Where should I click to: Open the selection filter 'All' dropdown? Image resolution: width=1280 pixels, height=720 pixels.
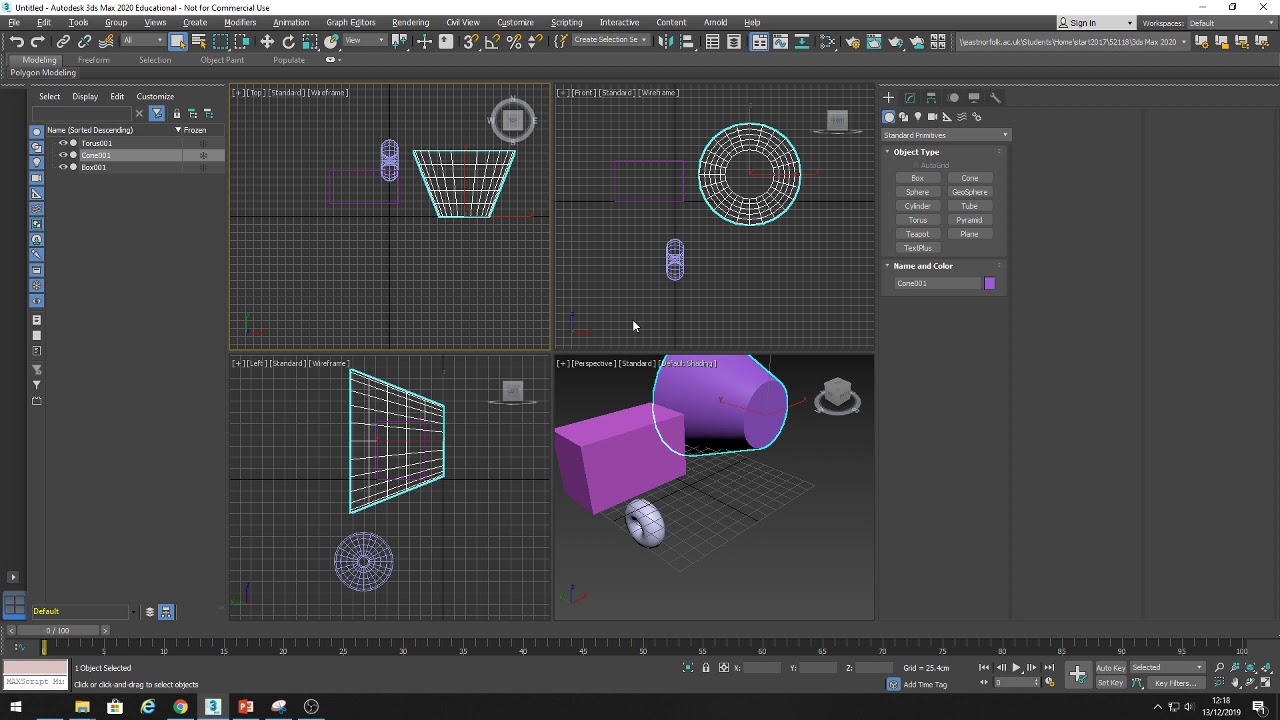click(143, 41)
